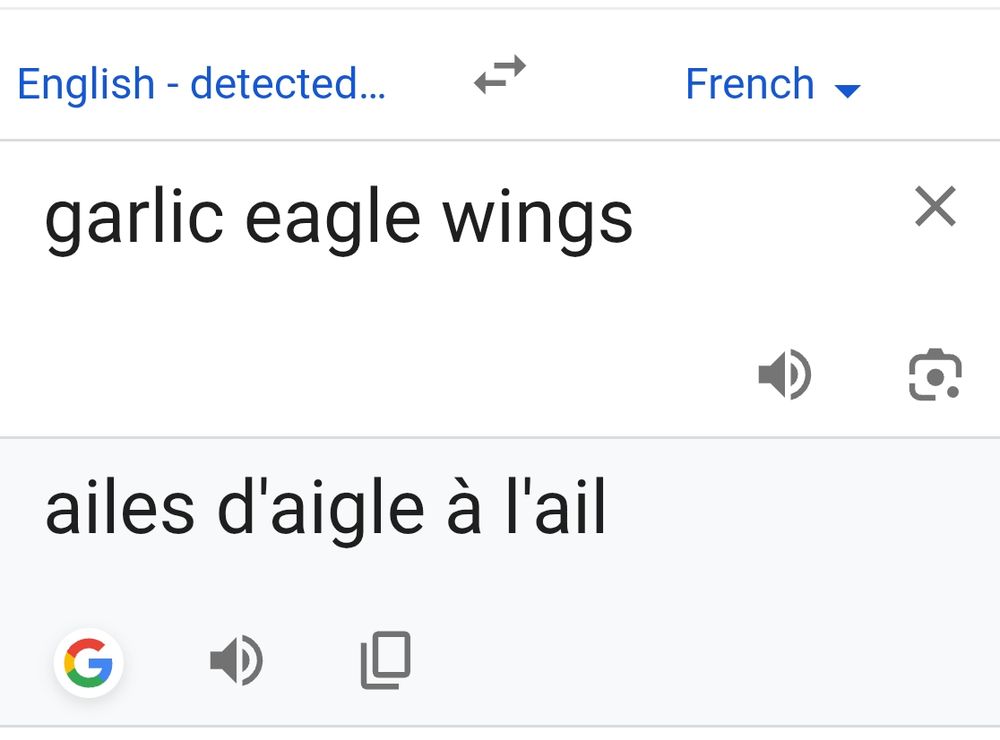Select the English - detected language label
Image resolution: width=1000 pixels, height=740 pixels.
click(200, 84)
